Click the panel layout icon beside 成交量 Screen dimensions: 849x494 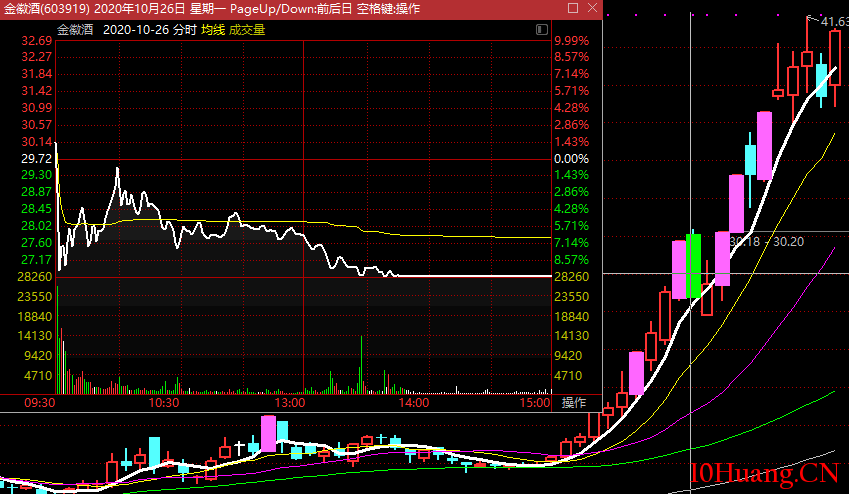(x=541, y=30)
